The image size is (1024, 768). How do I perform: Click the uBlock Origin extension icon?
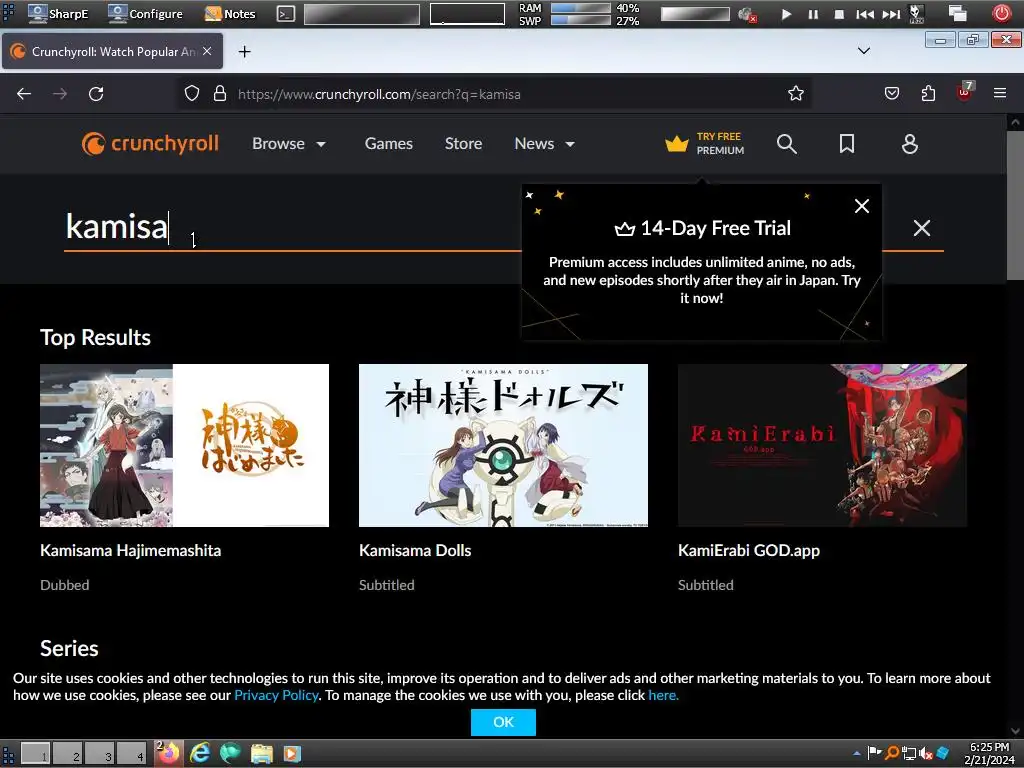coord(965,92)
